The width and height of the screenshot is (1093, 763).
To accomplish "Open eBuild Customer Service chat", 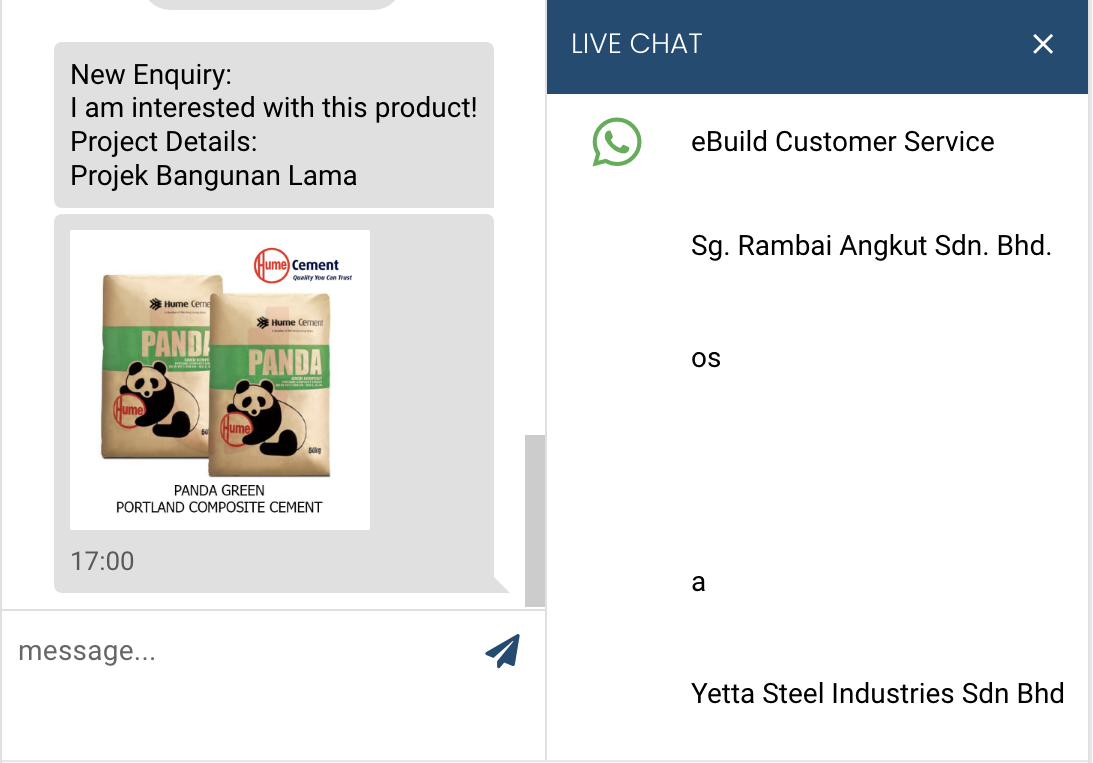I will pyautogui.click(x=842, y=142).
